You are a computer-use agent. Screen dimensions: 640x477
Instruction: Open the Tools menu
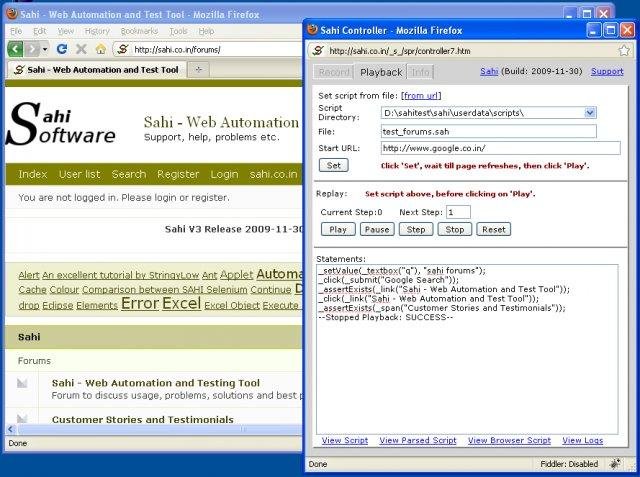tap(178, 31)
